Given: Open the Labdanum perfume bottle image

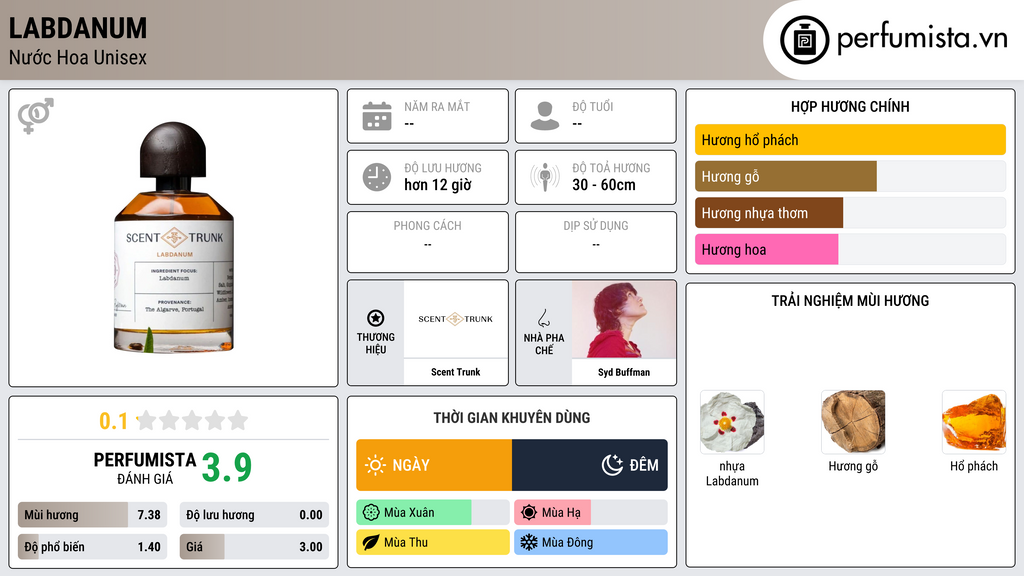Looking at the screenshot, I should pos(174,238).
